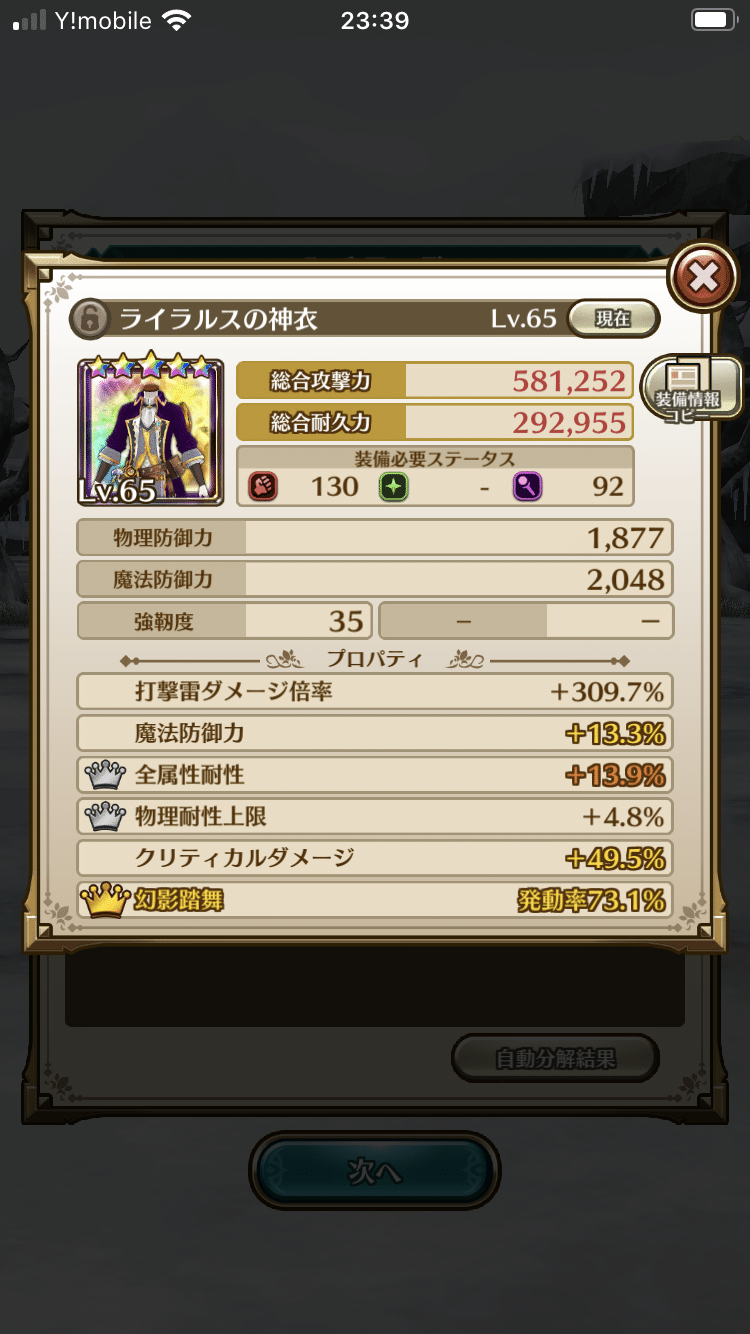Select the 打撃雷ダメージ倍率 property row

(375, 691)
